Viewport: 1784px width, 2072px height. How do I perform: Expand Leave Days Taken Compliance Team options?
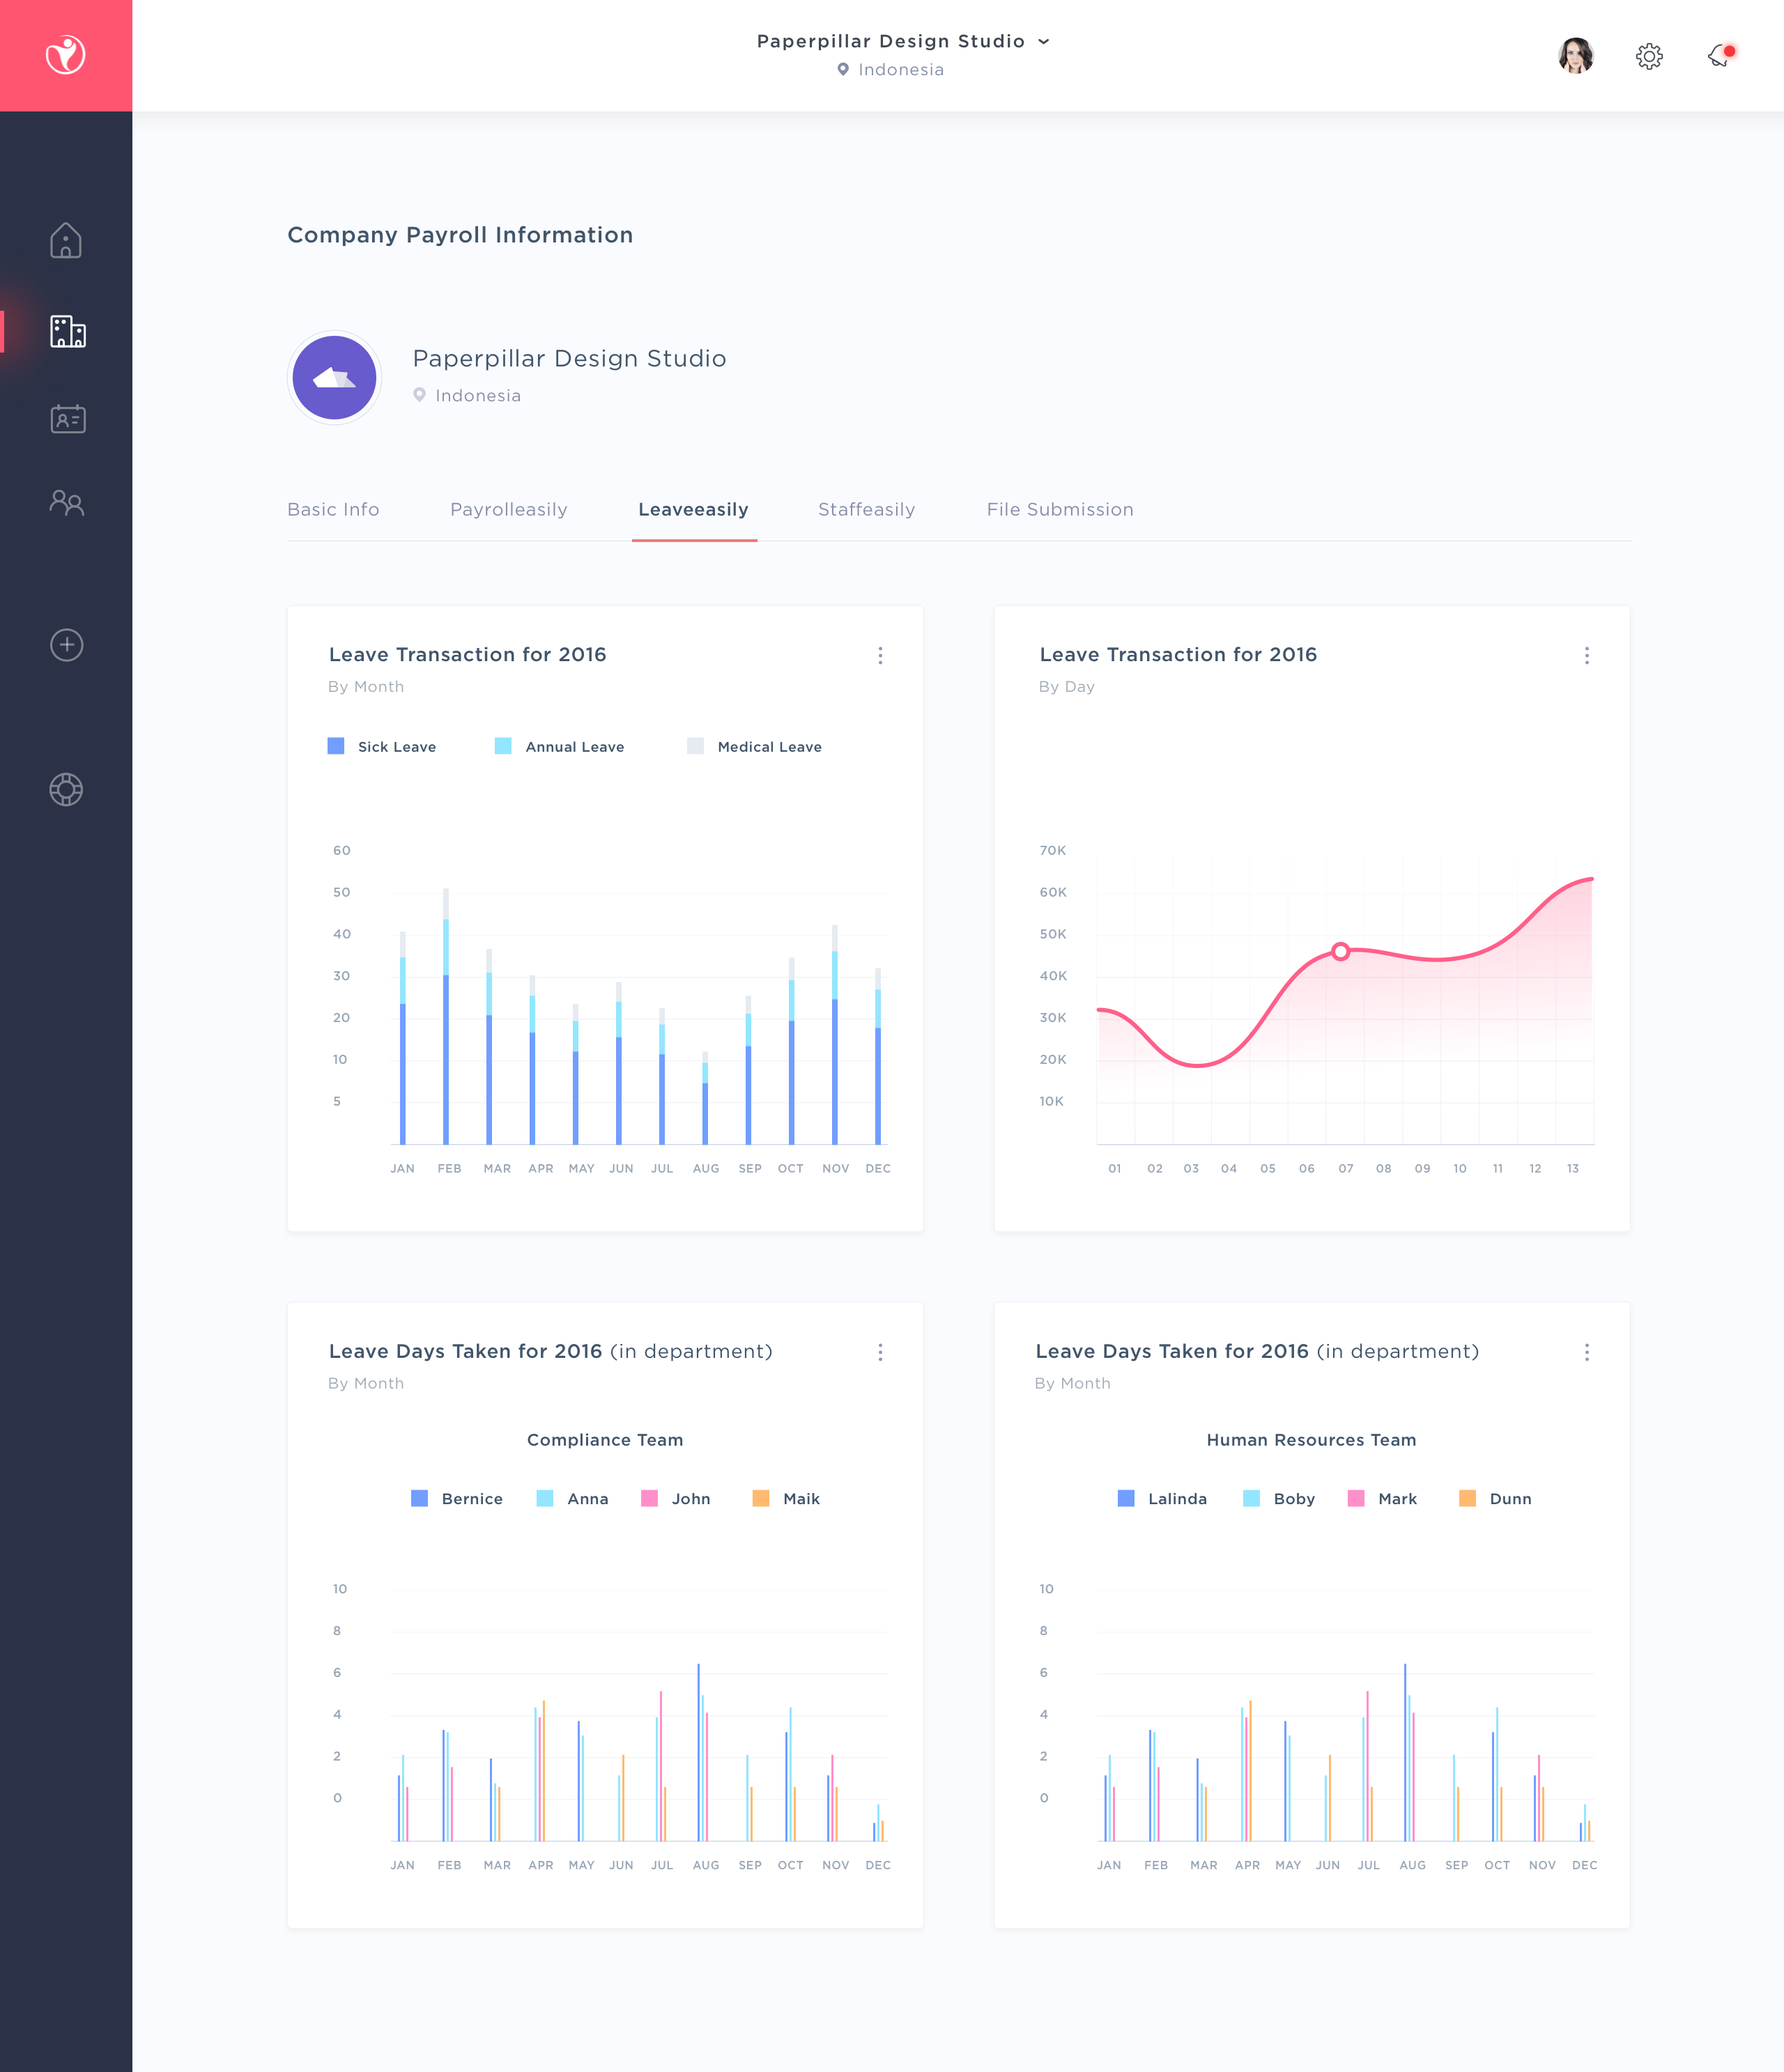click(x=879, y=1353)
